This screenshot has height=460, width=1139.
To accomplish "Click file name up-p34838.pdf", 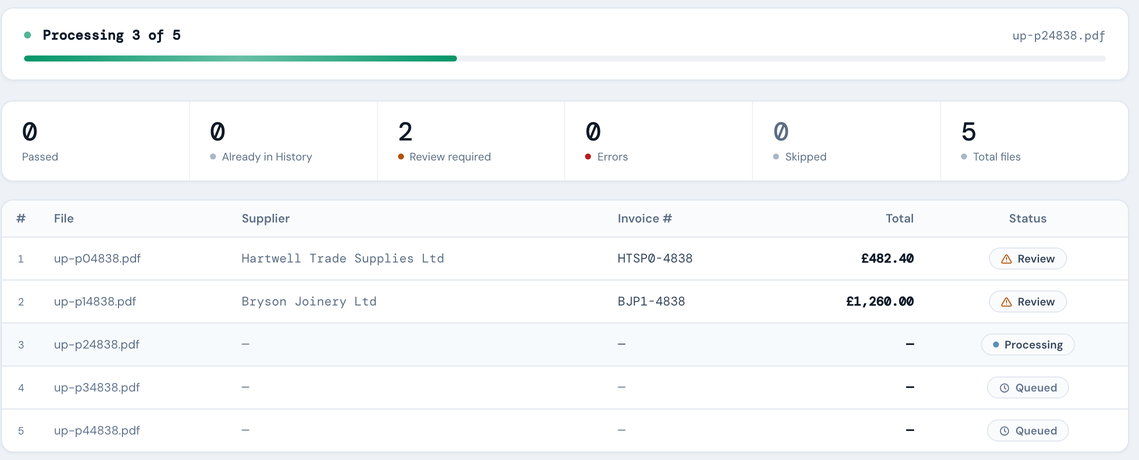I will (97, 388).
